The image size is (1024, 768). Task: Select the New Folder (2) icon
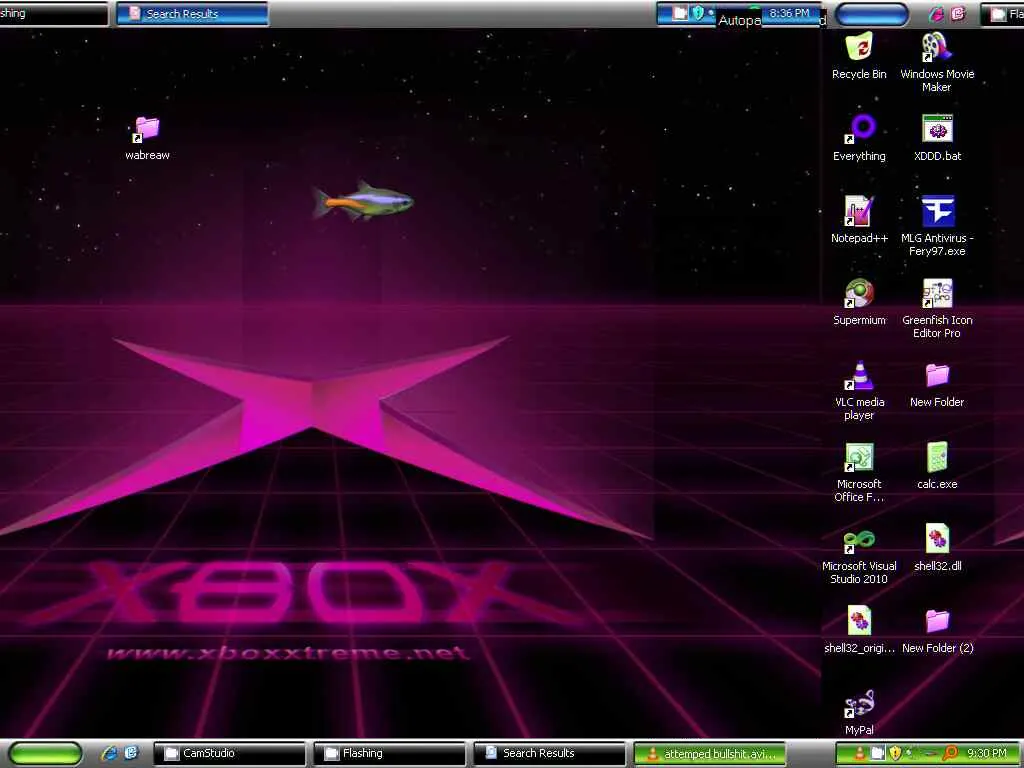[x=937, y=630]
